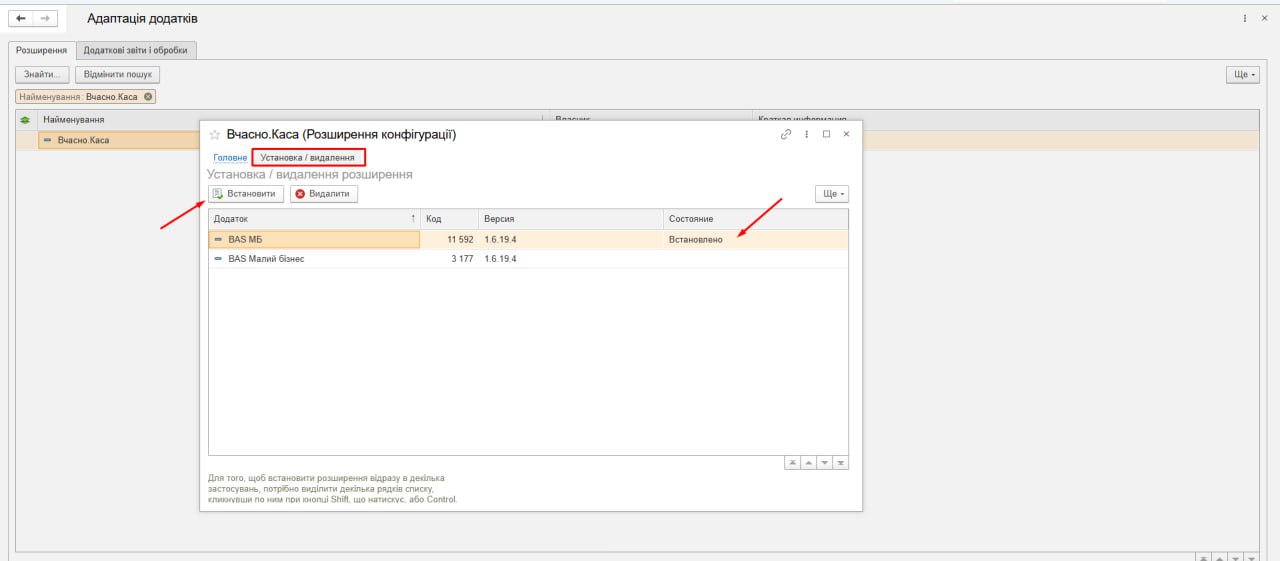Open the Установка / видалення tab

click(308, 157)
